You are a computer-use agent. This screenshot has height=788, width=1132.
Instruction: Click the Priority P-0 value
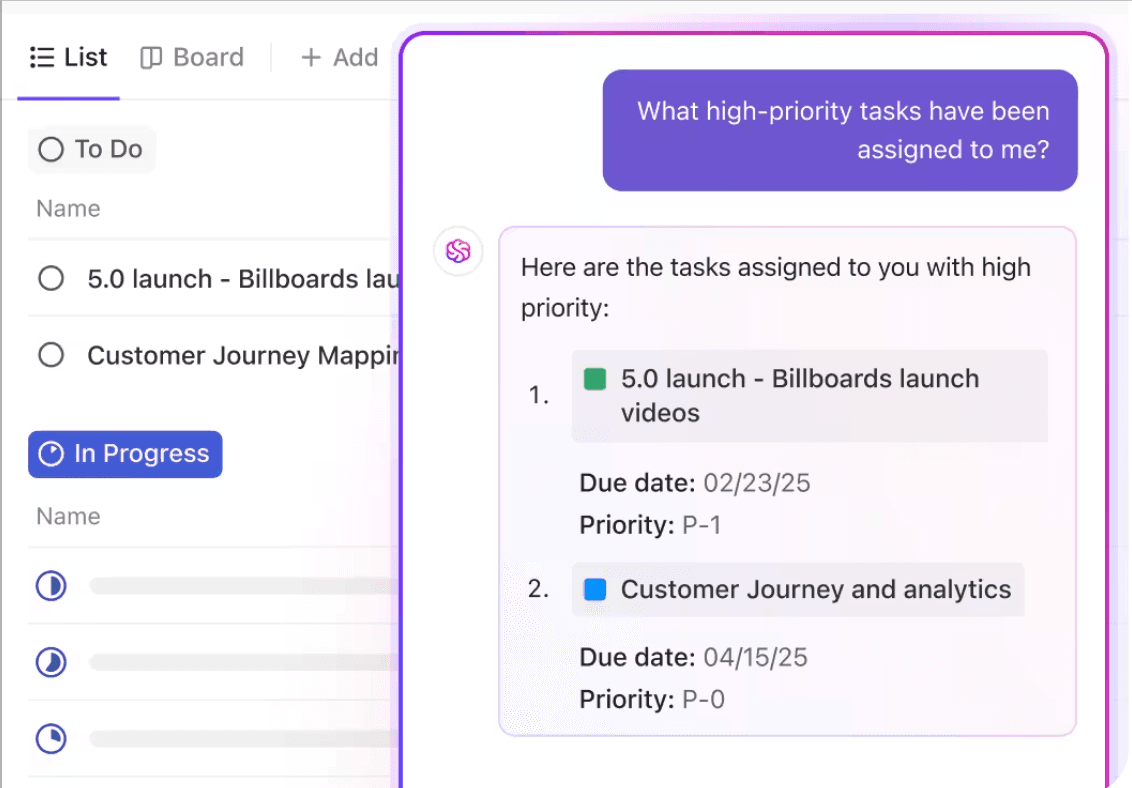tap(703, 699)
